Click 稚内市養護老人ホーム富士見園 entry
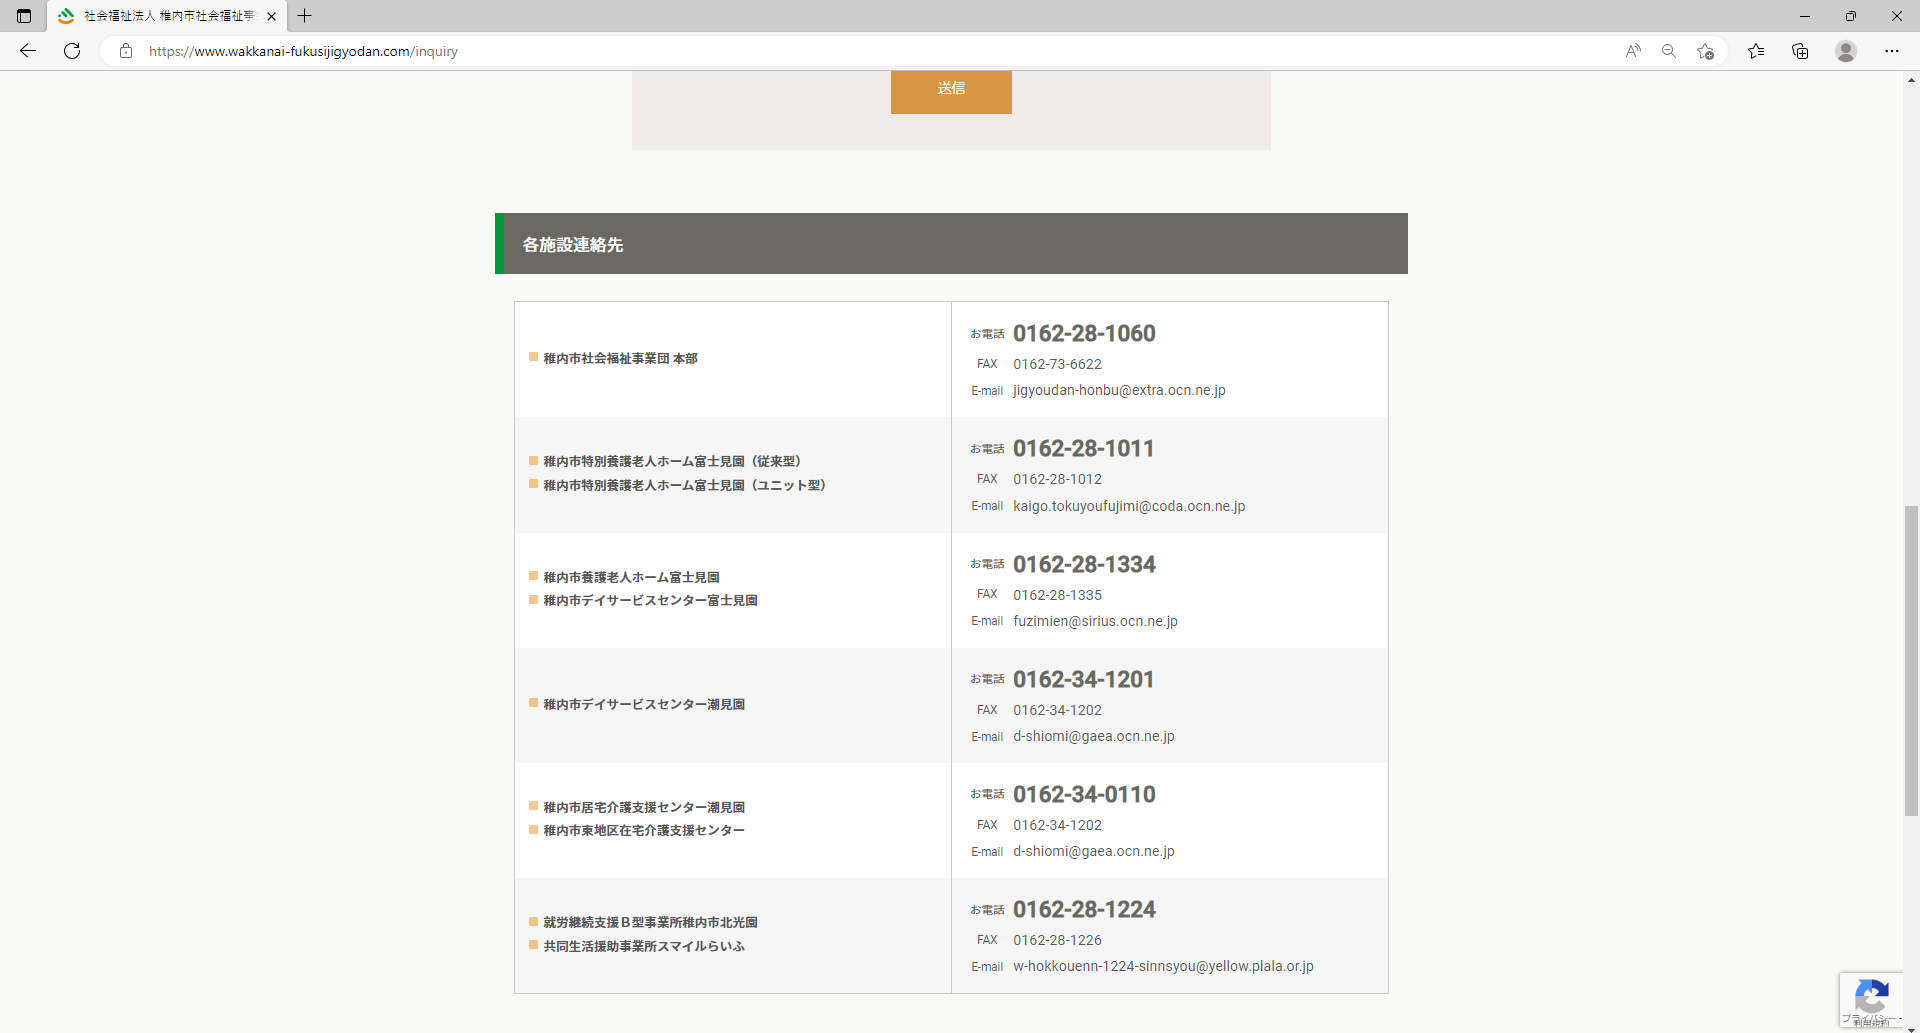This screenshot has height=1033, width=1920. pyautogui.click(x=631, y=577)
